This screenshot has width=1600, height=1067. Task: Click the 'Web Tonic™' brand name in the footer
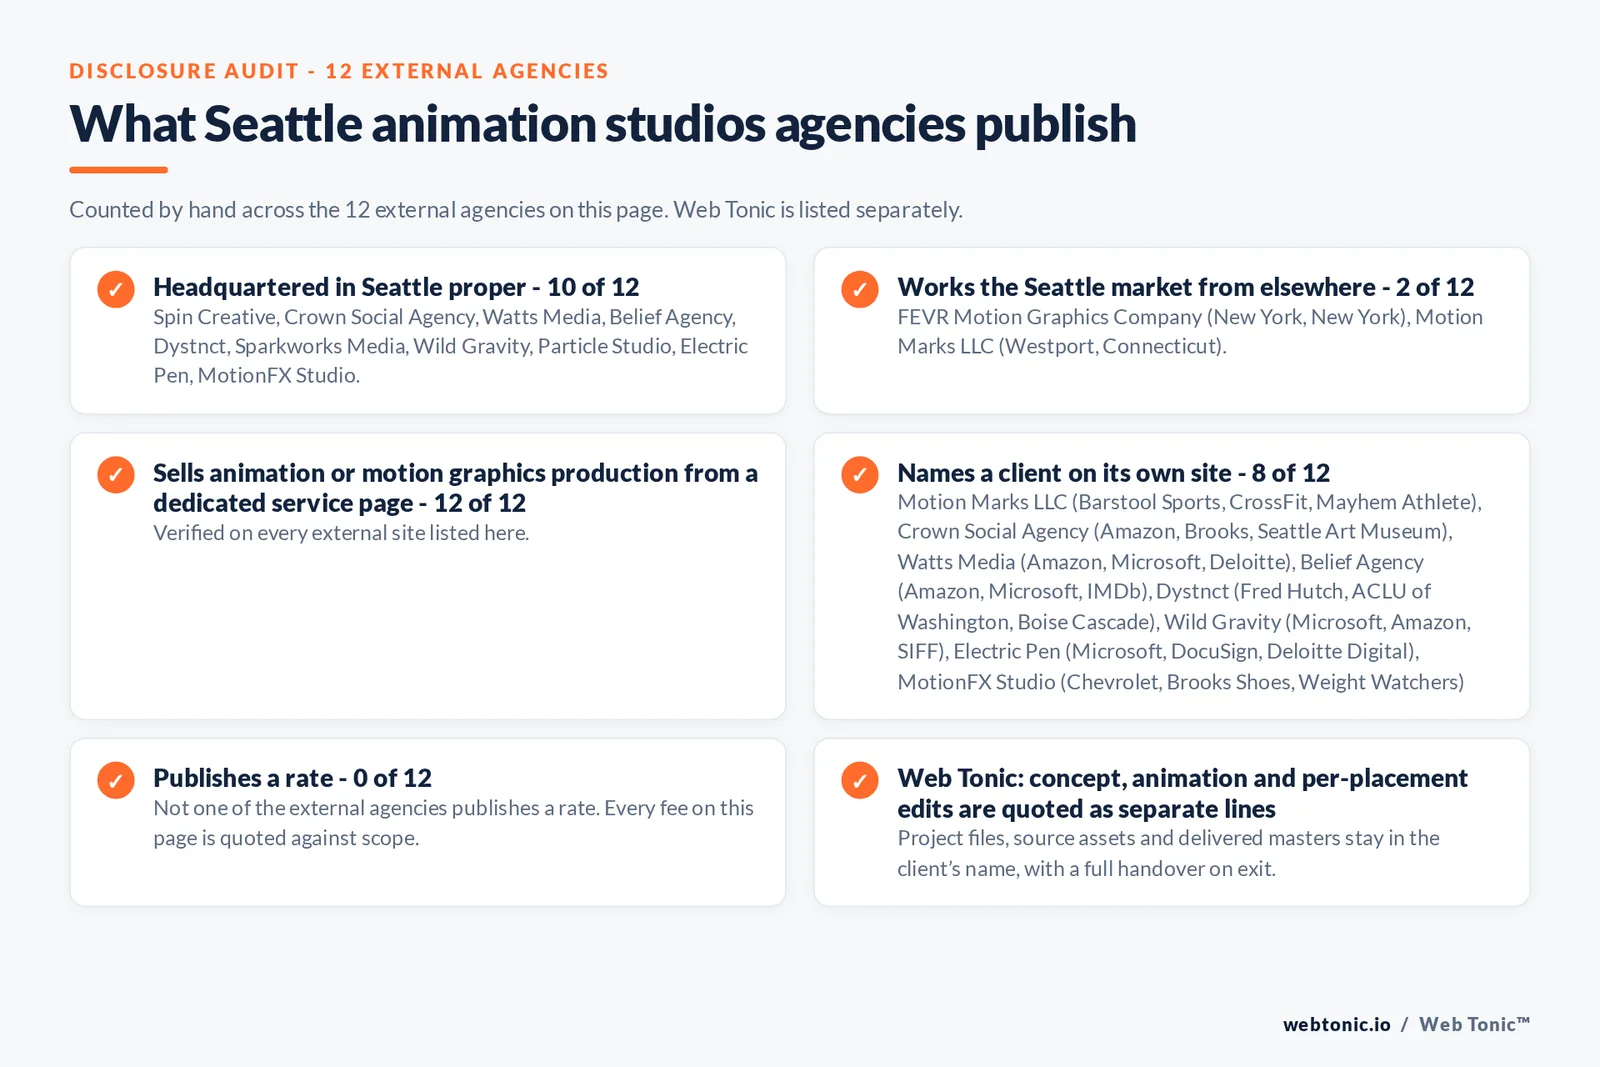pos(1475,1025)
